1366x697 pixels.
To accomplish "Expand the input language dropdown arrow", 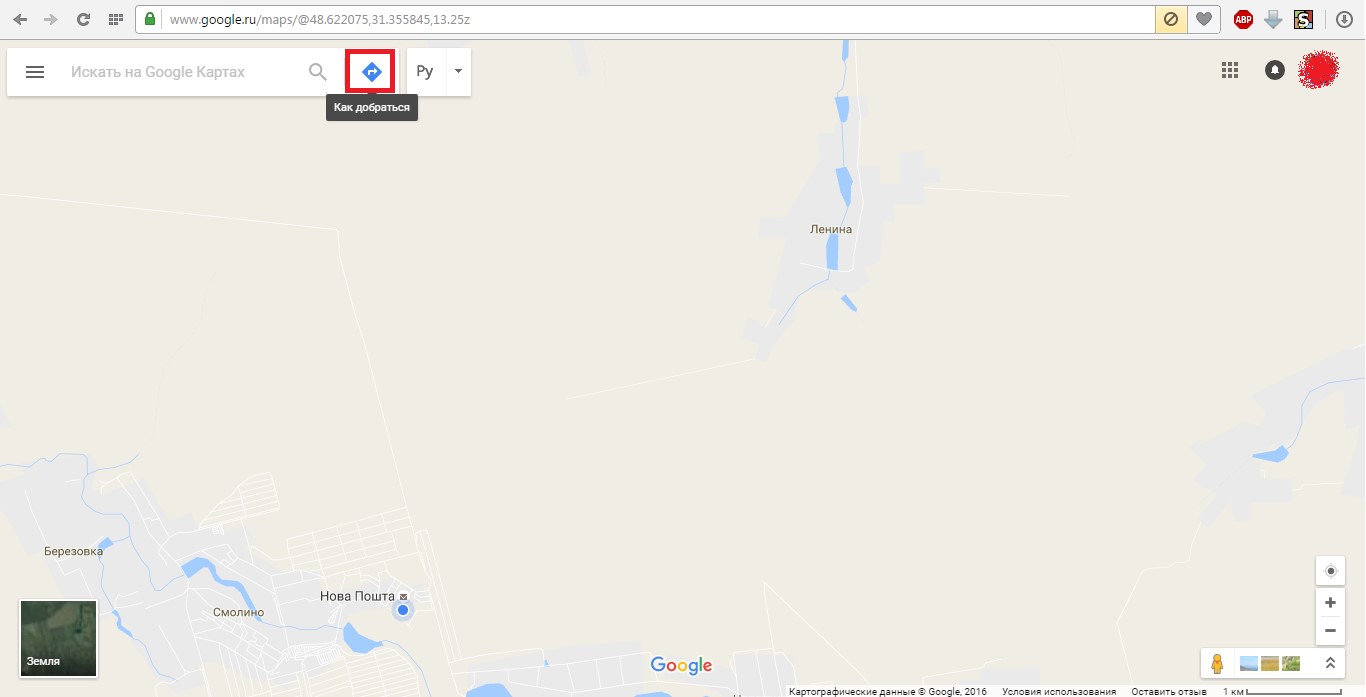I will click(x=458, y=72).
